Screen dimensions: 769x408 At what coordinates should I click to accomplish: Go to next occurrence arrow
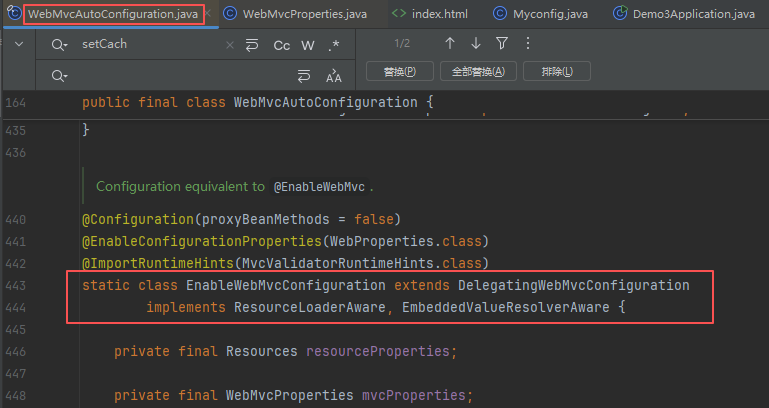pyautogui.click(x=476, y=44)
